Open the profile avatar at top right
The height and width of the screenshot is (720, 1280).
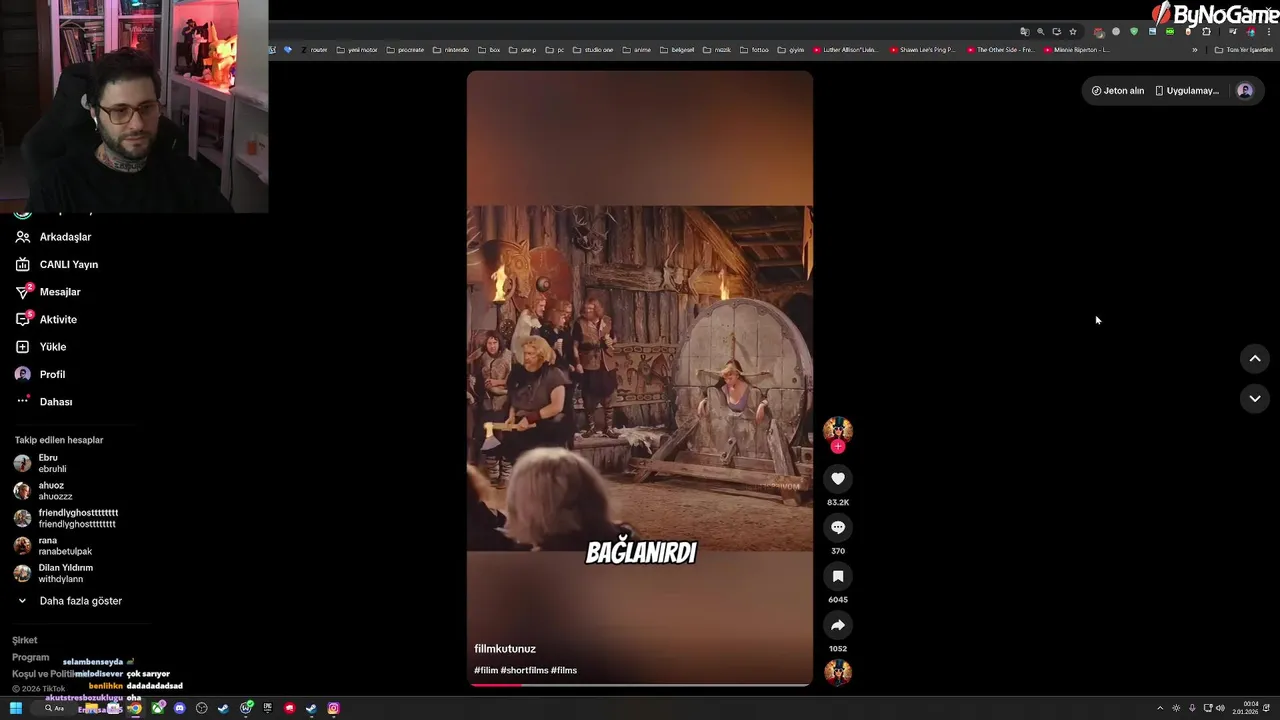pyautogui.click(x=1245, y=91)
